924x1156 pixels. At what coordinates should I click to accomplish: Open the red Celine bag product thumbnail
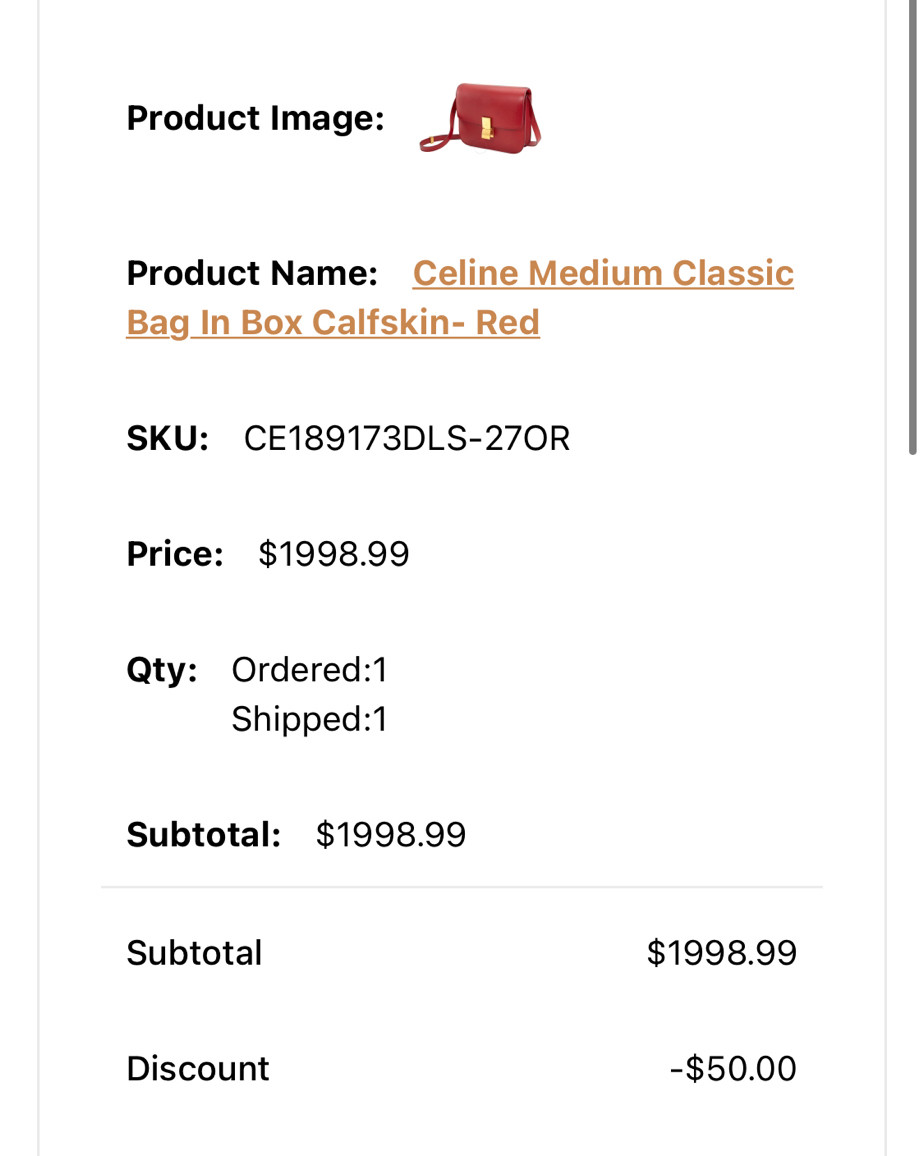[x=480, y=118]
